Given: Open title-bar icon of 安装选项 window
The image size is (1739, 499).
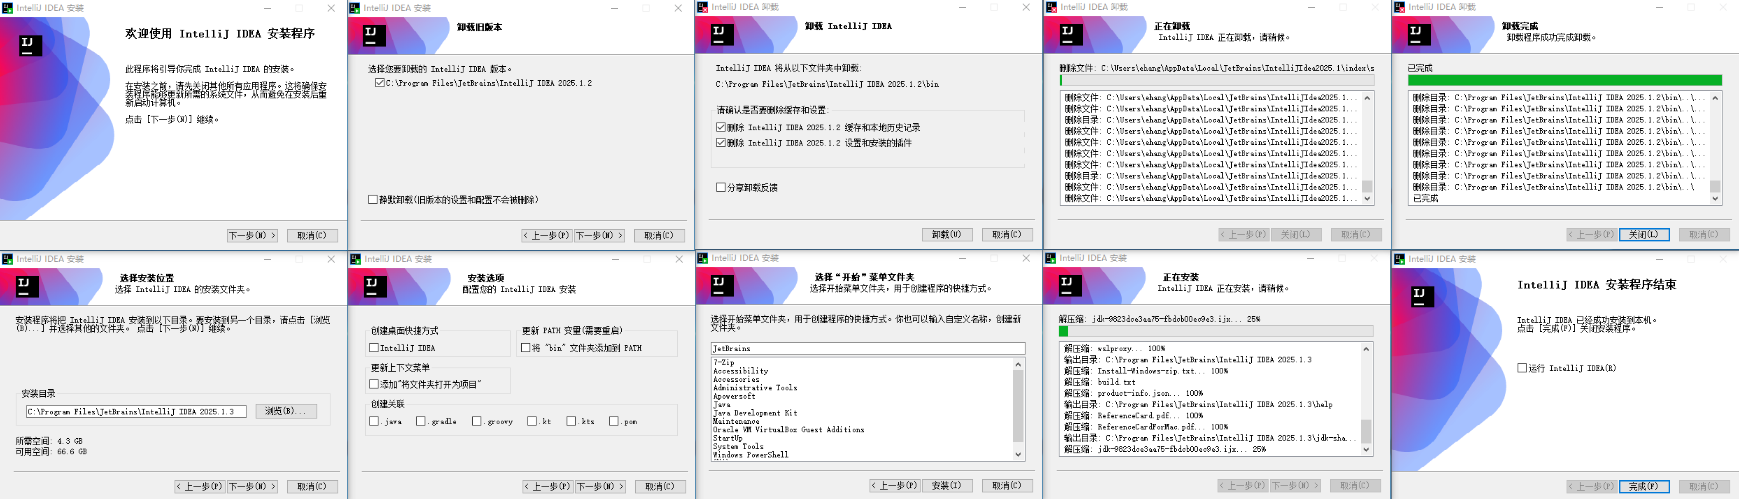Looking at the screenshot, I should [355, 258].
